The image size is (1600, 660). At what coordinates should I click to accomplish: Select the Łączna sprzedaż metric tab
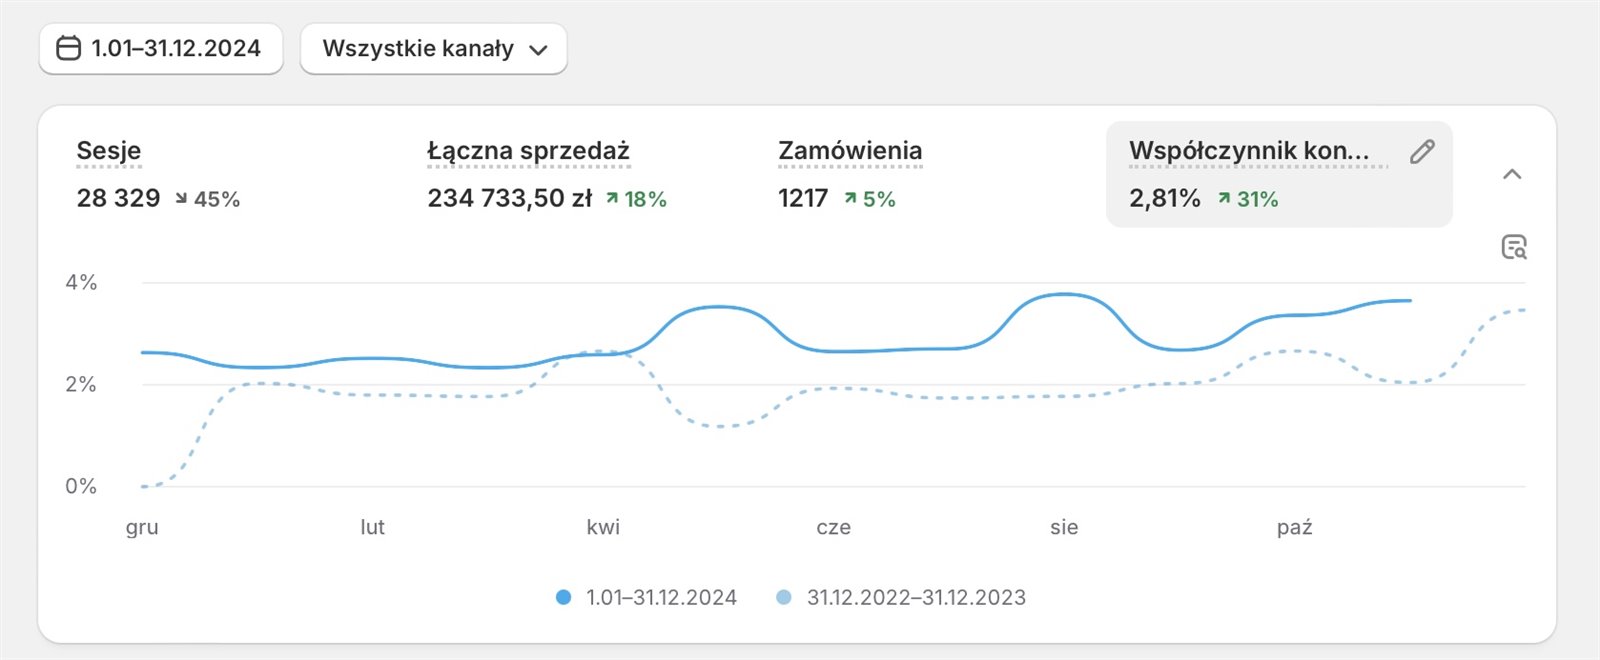click(528, 151)
